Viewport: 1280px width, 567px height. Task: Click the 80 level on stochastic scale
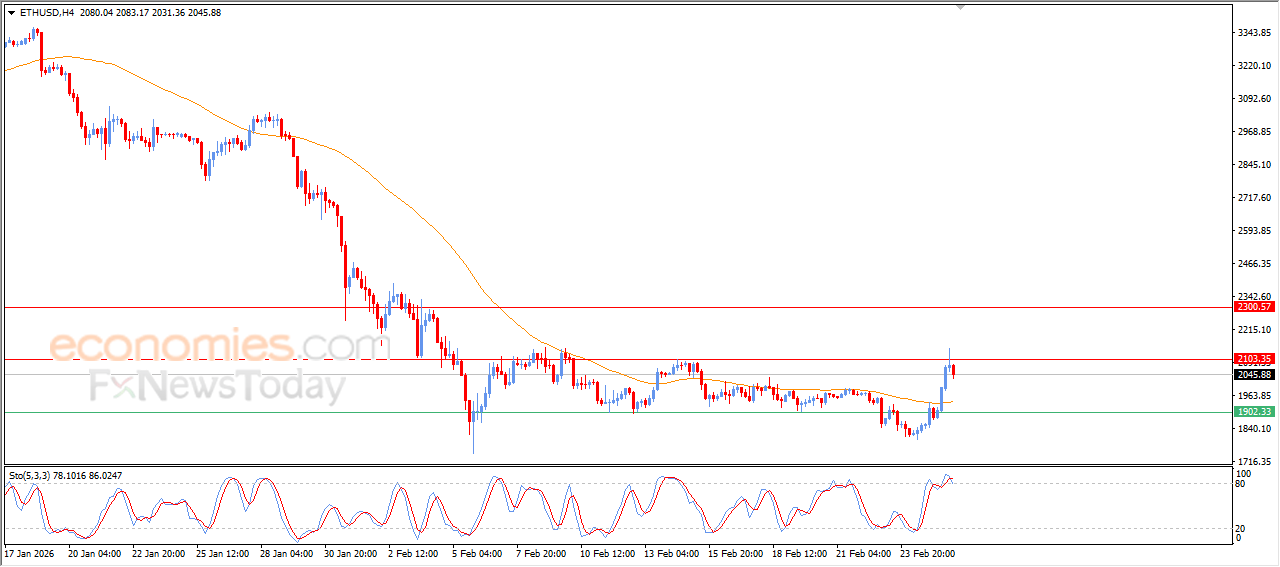[1240, 484]
